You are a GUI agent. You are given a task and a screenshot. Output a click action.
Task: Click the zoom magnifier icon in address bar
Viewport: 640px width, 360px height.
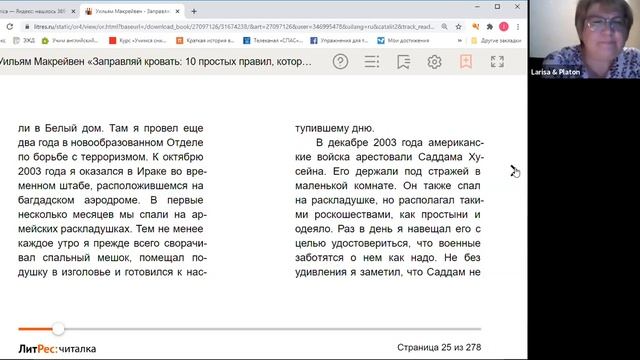click(444, 27)
